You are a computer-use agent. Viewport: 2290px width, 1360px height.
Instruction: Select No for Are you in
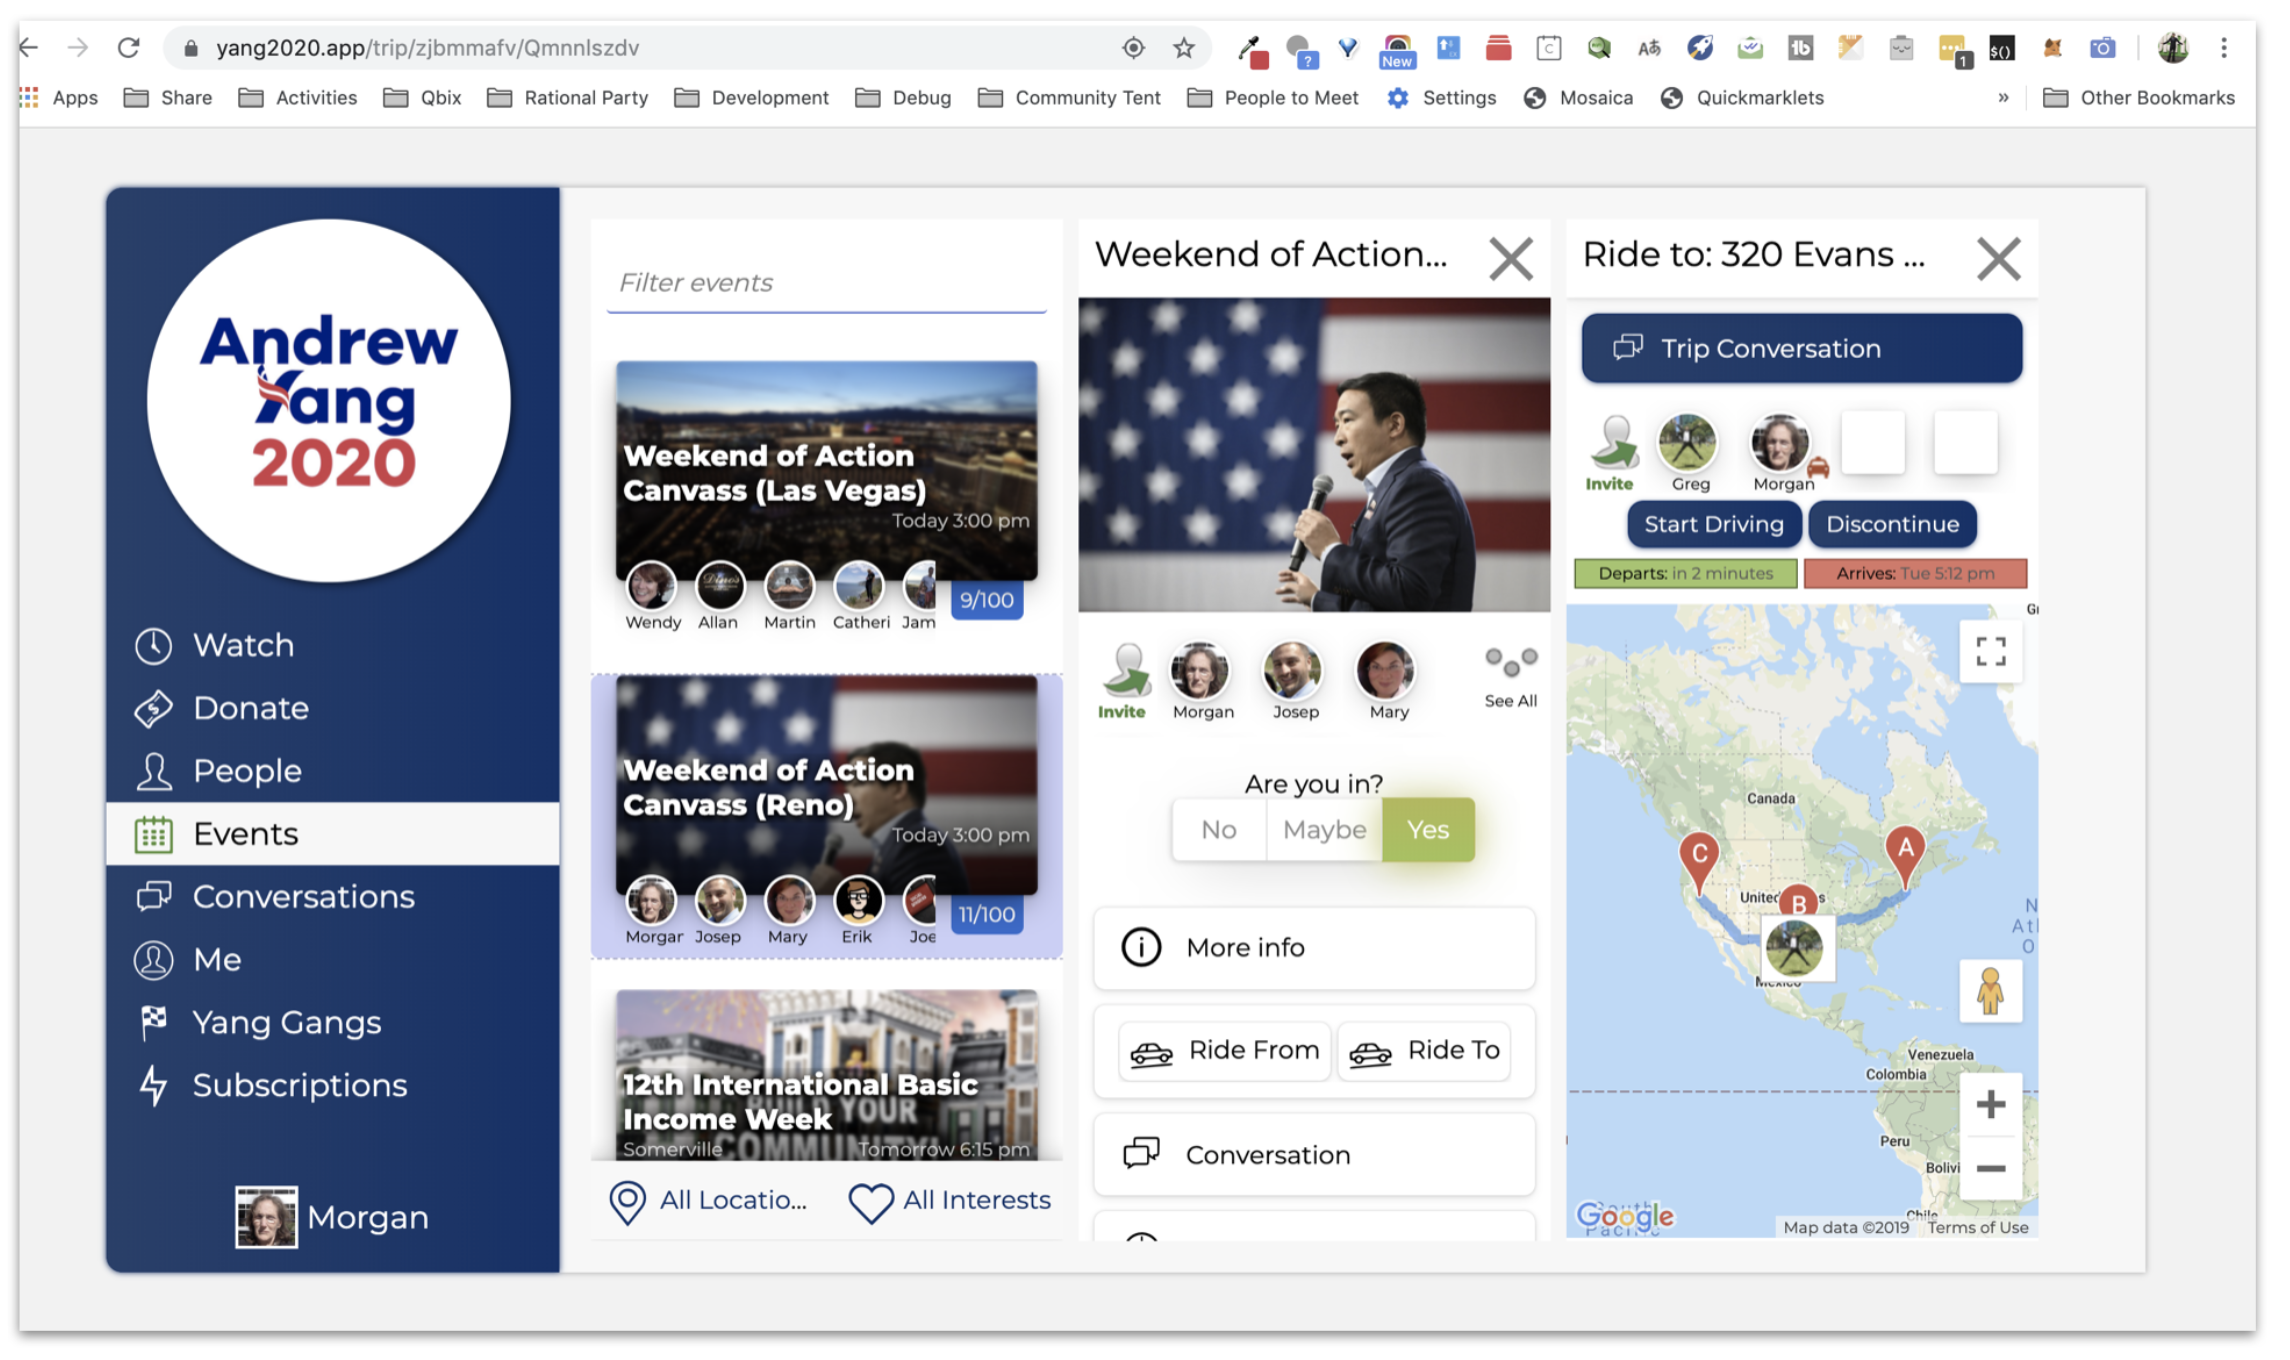[1218, 830]
